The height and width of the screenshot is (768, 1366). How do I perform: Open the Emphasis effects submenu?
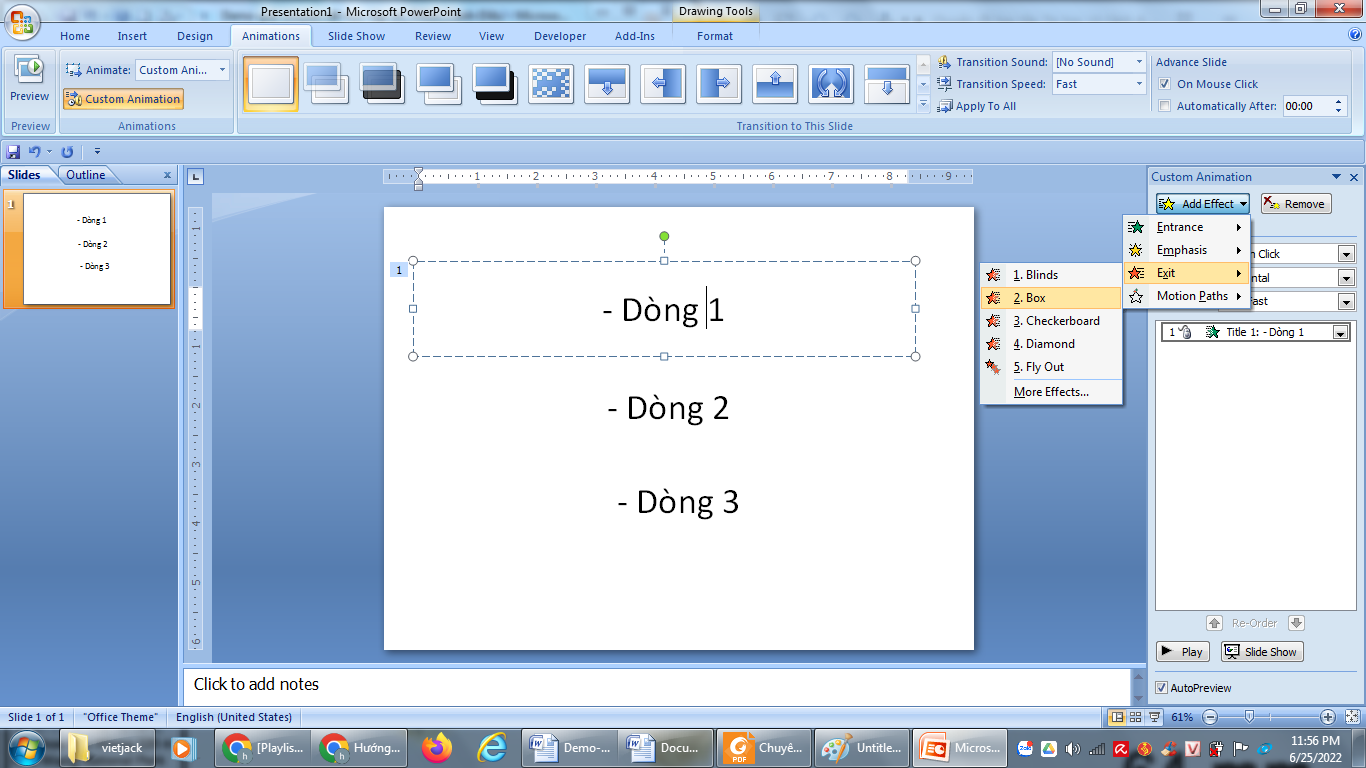(1187, 250)
